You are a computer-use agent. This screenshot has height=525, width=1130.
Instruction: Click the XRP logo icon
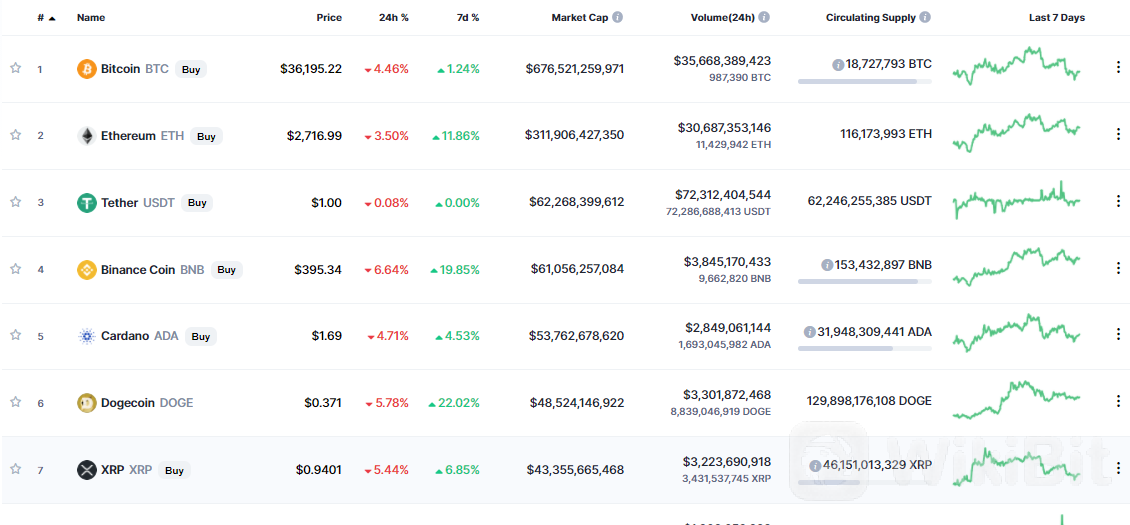tap(86, 470)
